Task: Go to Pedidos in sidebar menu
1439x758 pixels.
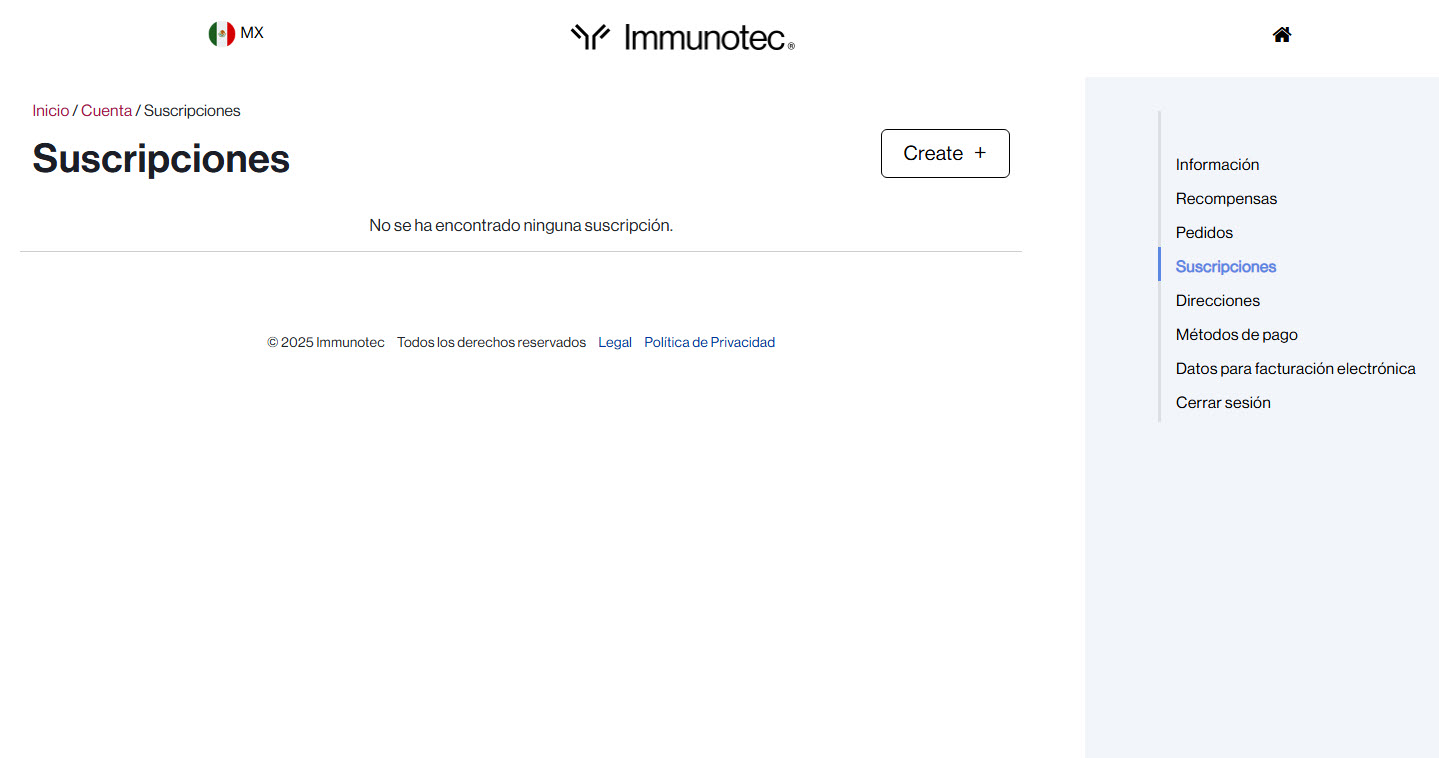Action: [1204, 233]
